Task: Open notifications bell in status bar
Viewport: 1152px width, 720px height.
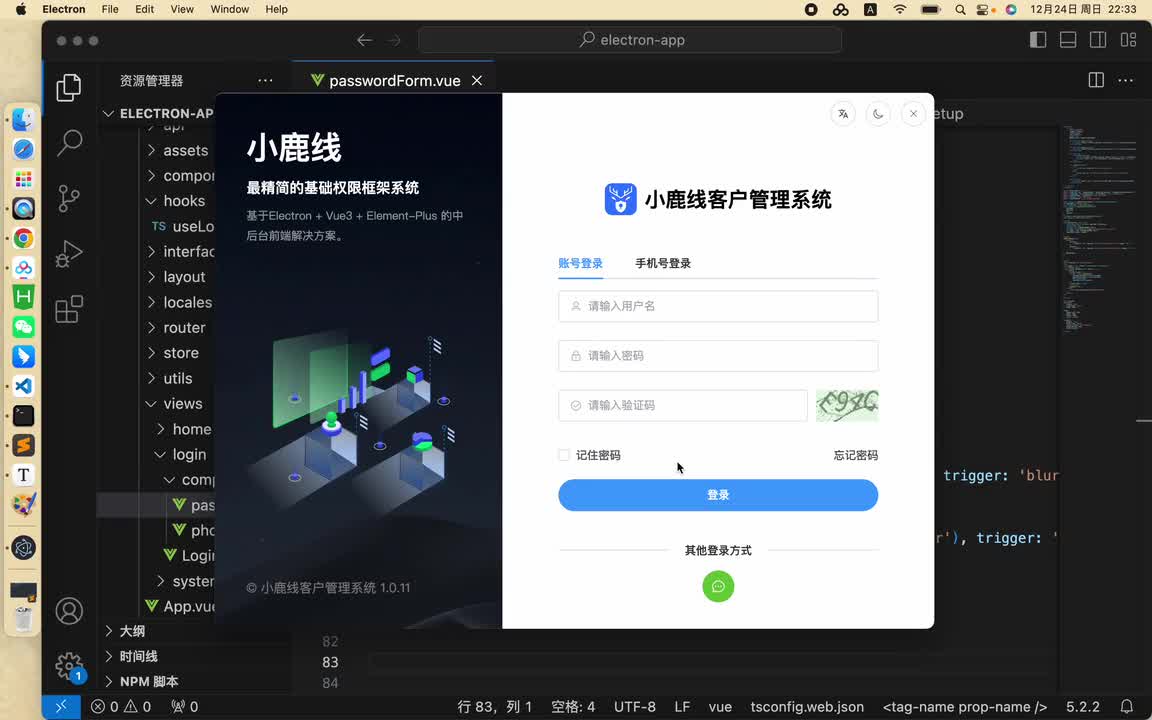Action: click(x=1126, y=707)
